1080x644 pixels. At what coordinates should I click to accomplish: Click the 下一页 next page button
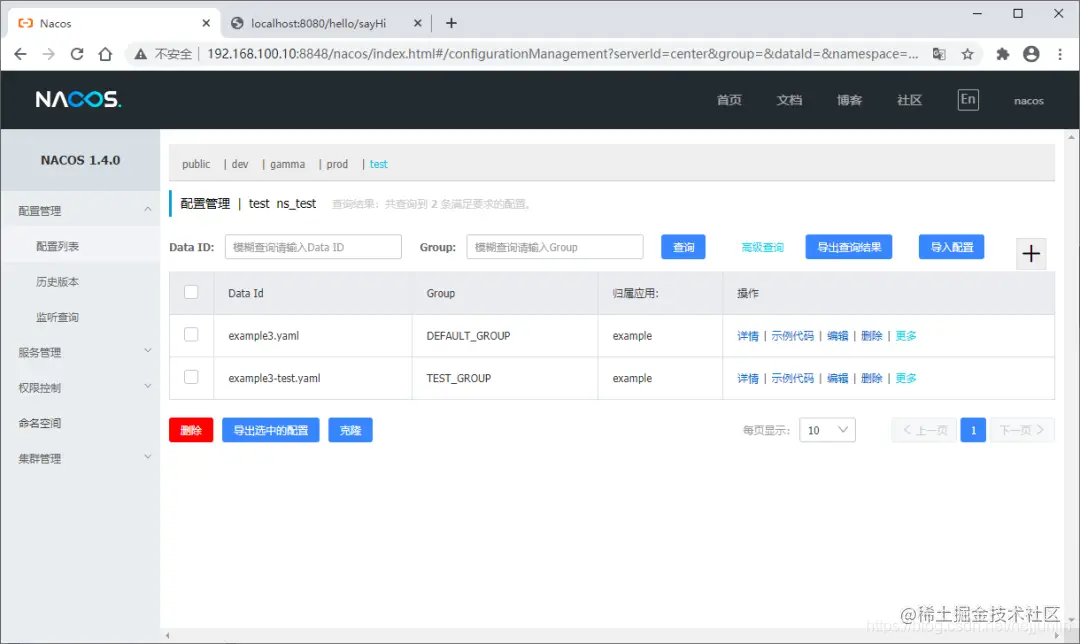click(1022, 430)
